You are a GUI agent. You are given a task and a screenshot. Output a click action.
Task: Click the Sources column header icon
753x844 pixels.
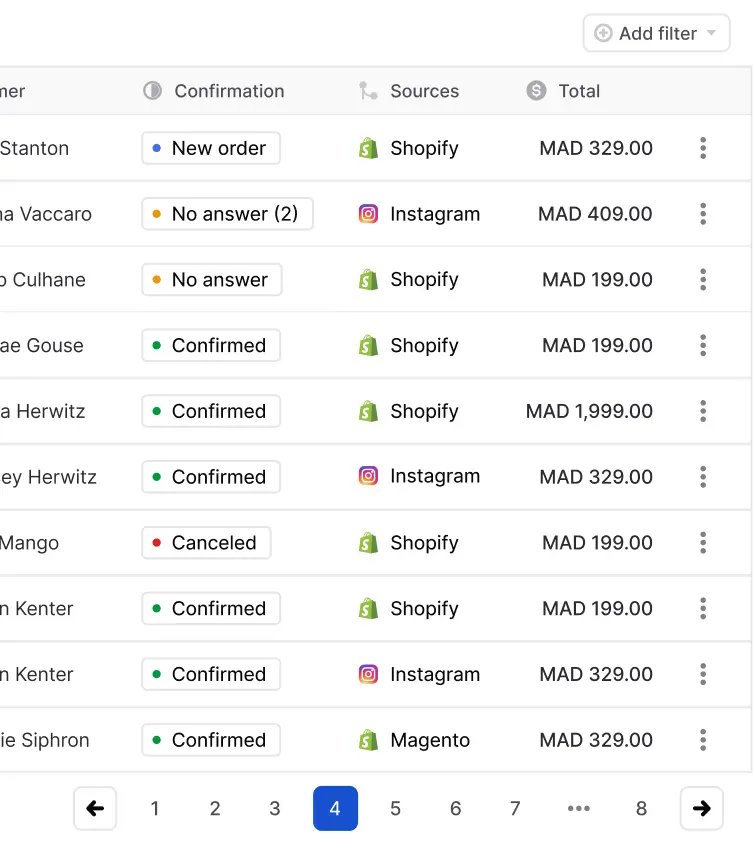[x=368, y=91]
